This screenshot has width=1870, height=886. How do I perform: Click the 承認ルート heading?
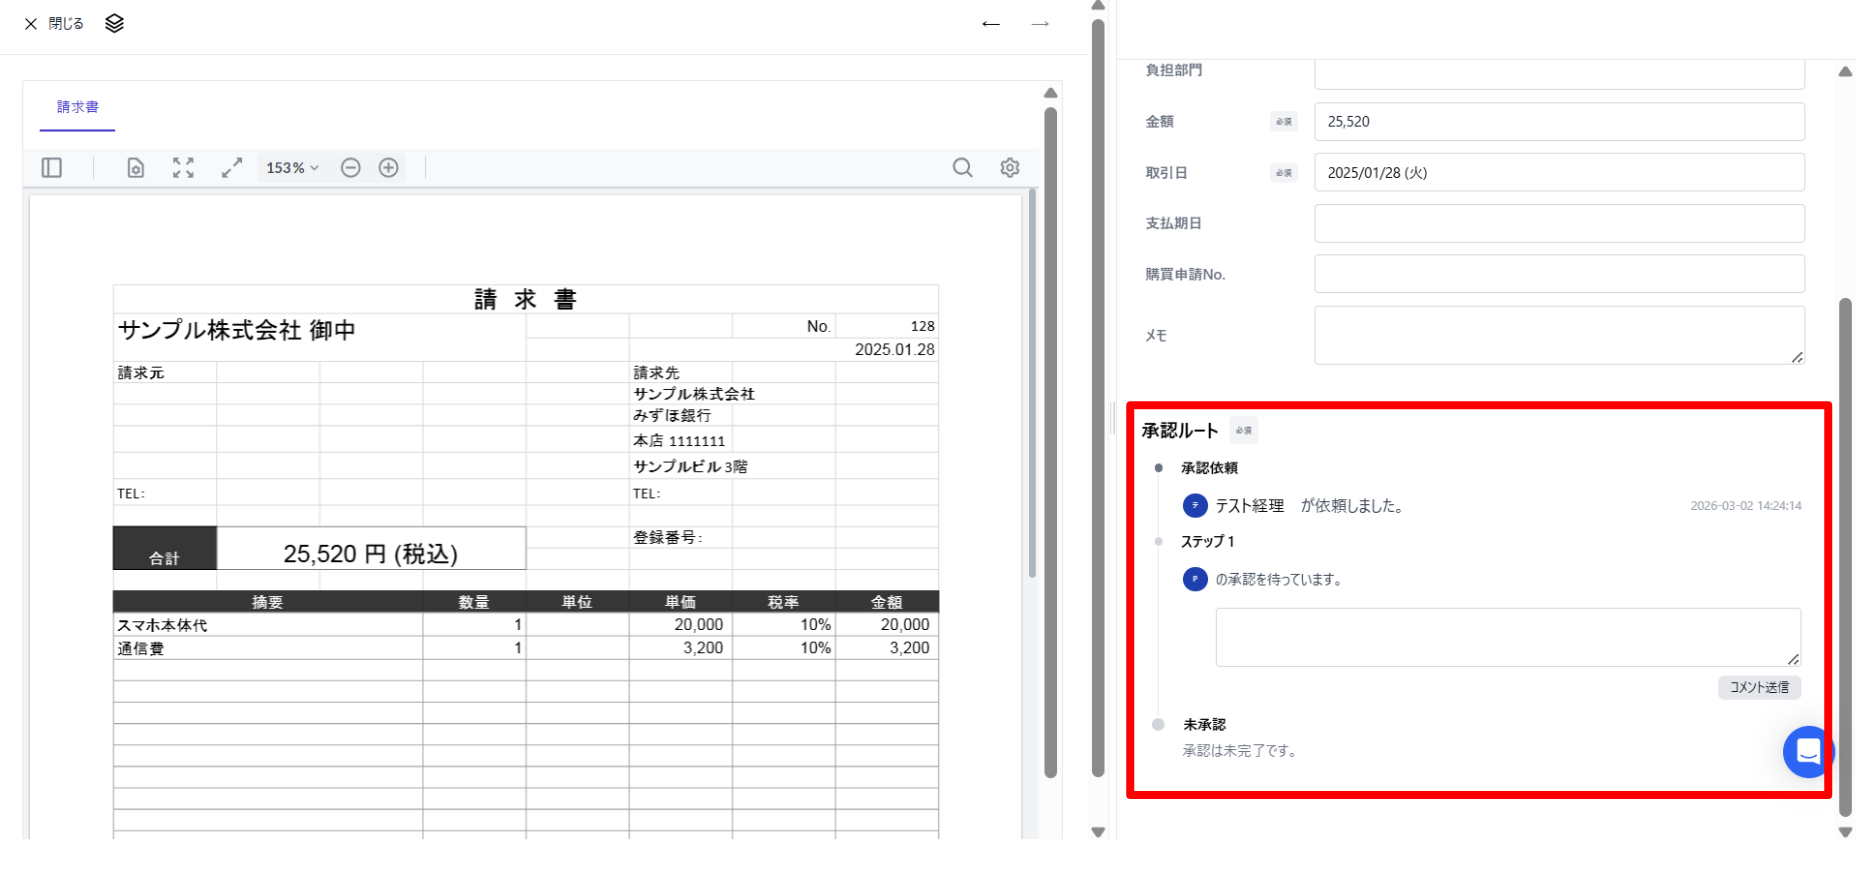pos(1180,431)
